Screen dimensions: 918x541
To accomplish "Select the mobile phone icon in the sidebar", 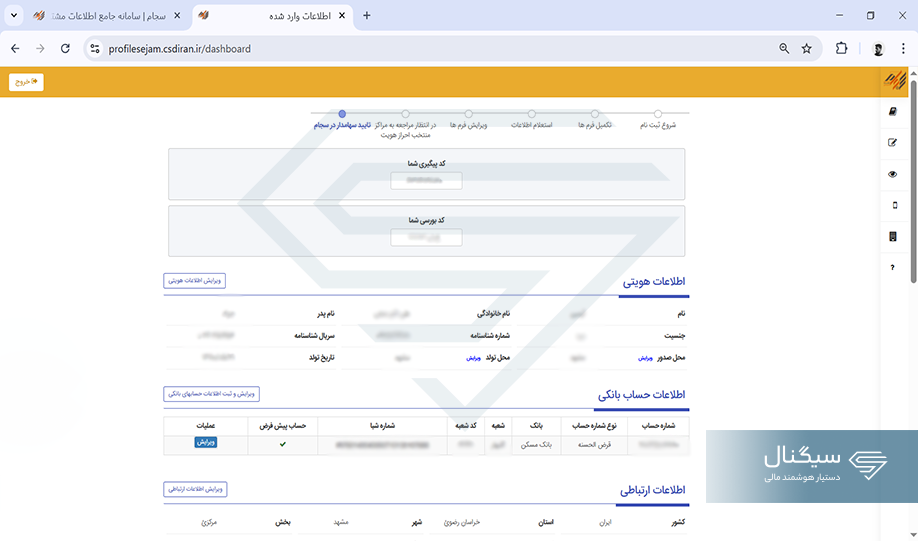I will (x=893, y=205).
